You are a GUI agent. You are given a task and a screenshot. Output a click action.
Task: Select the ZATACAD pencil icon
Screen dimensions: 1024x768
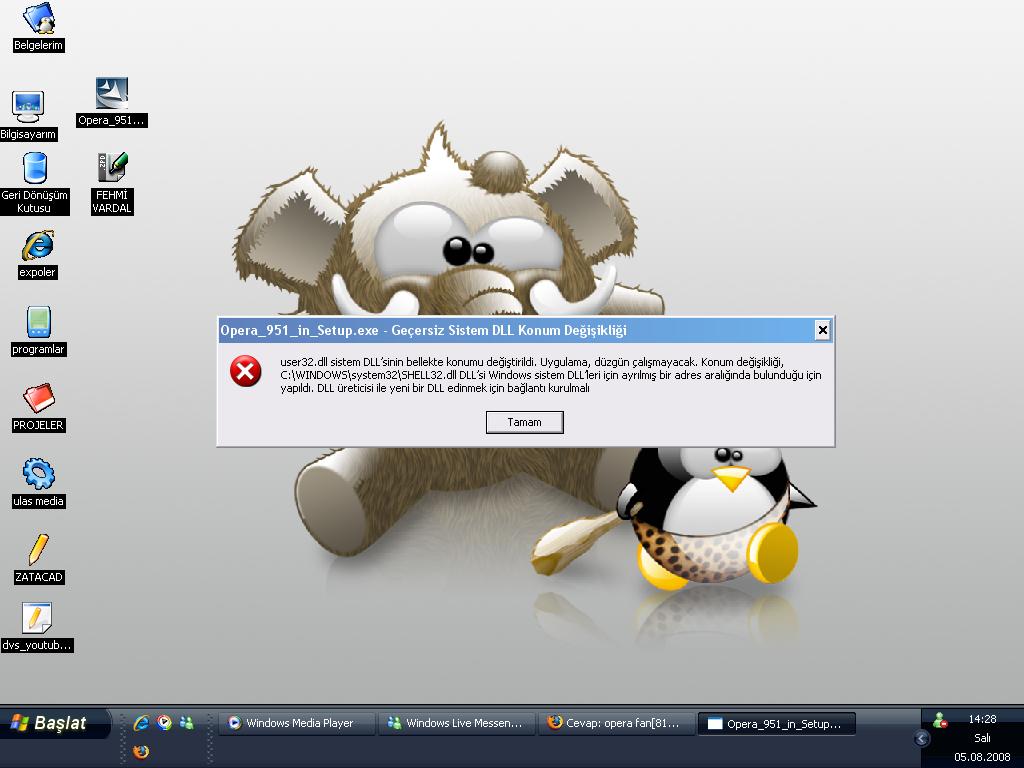point(38,550)
